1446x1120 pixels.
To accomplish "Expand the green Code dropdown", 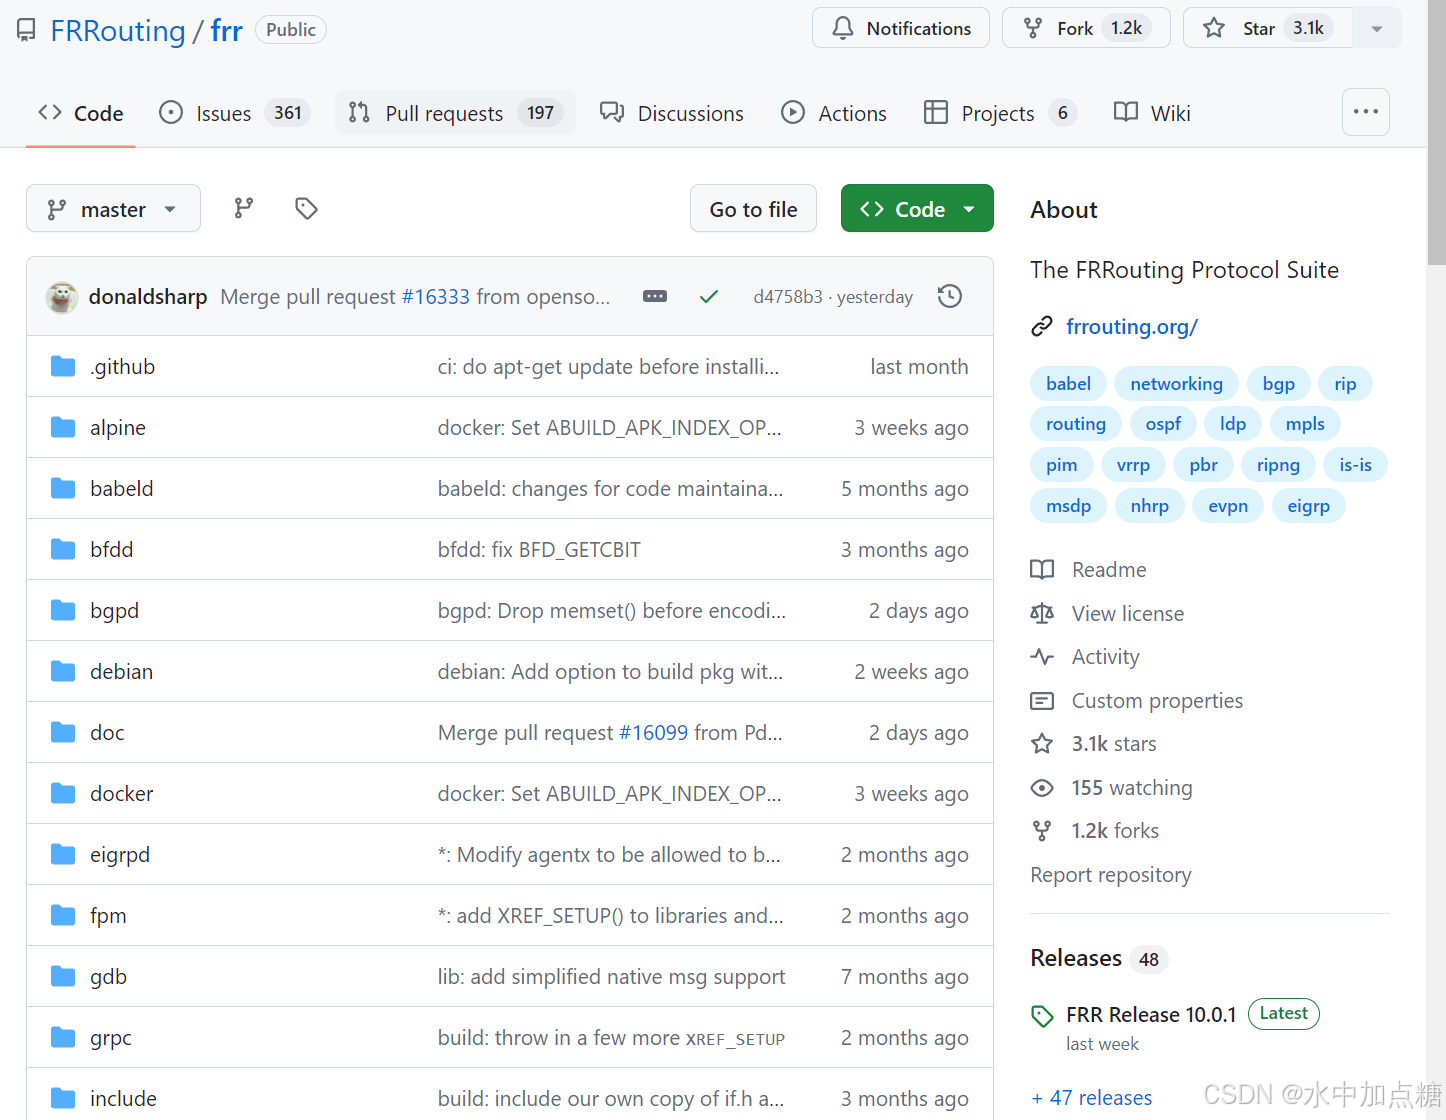I will pos(968,208).
